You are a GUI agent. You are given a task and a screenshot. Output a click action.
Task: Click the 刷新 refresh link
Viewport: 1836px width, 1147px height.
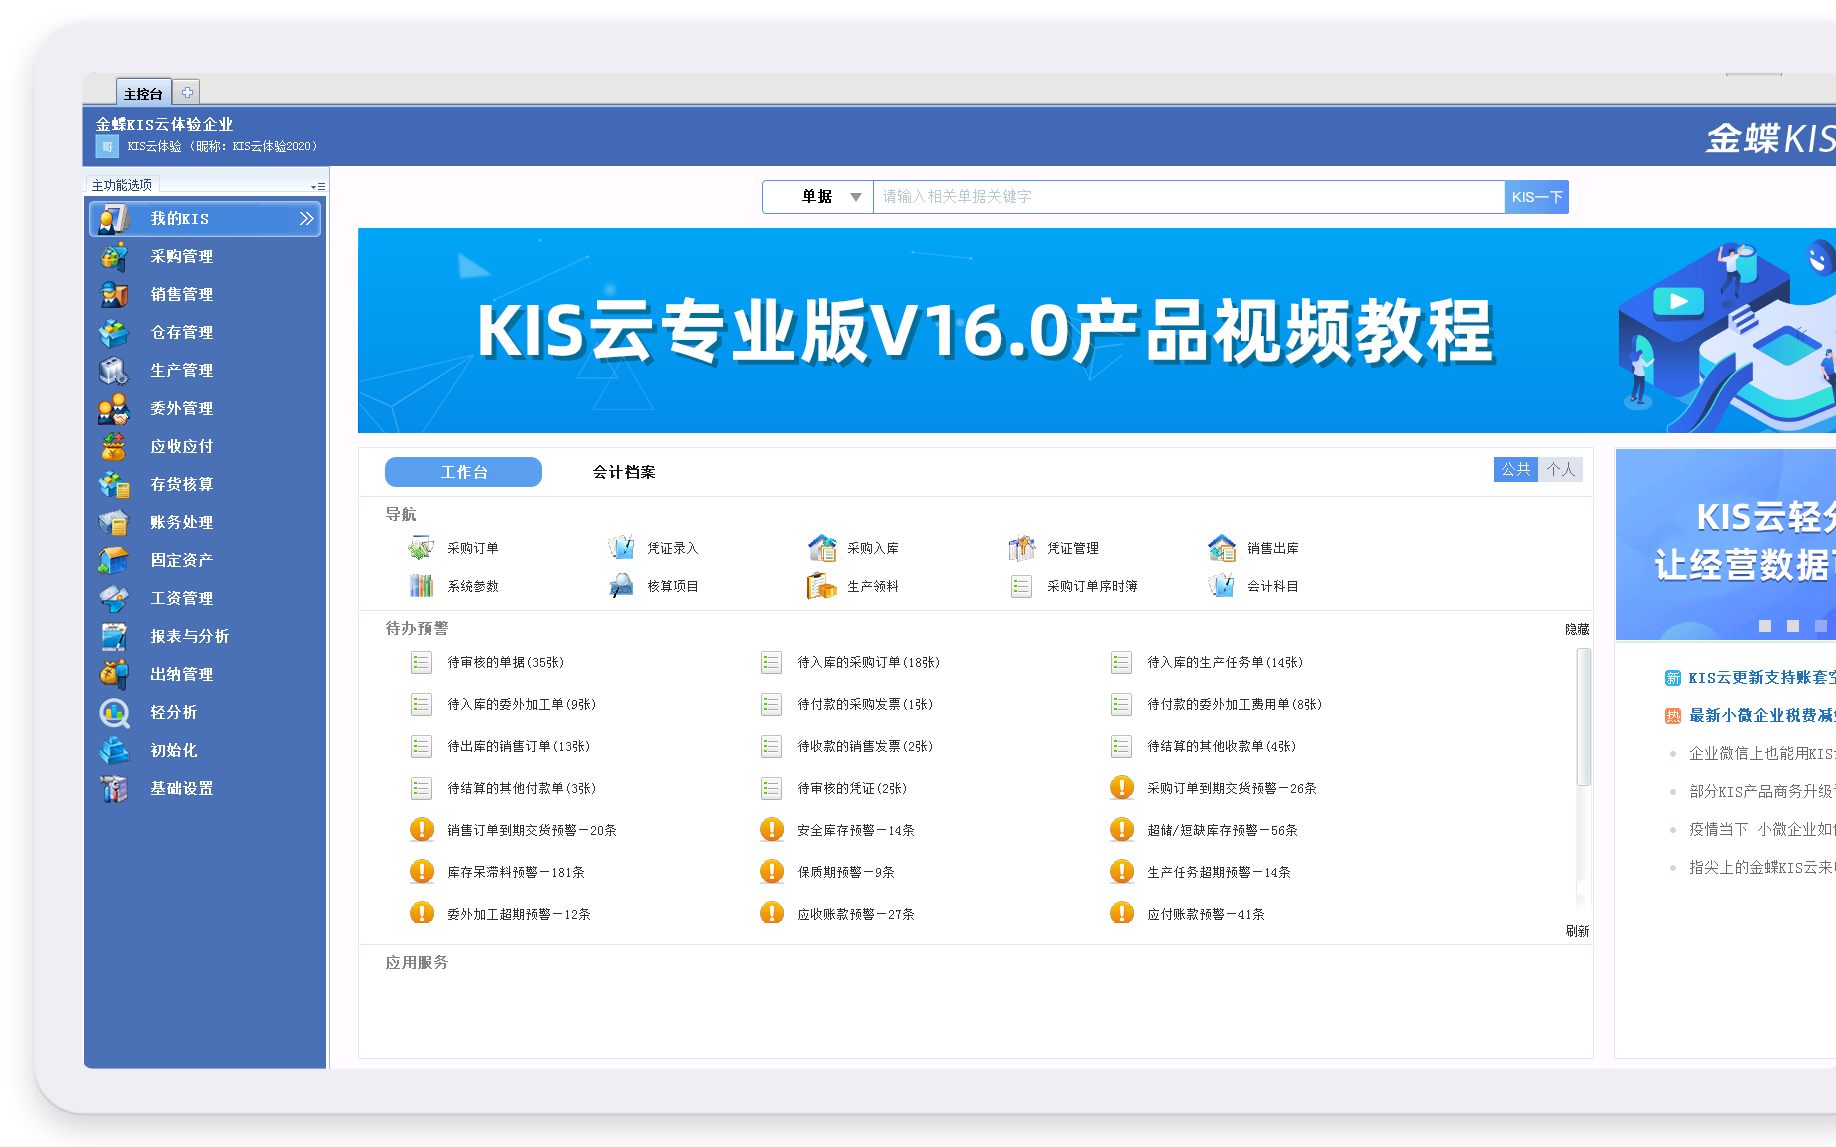click(1576, 931)
